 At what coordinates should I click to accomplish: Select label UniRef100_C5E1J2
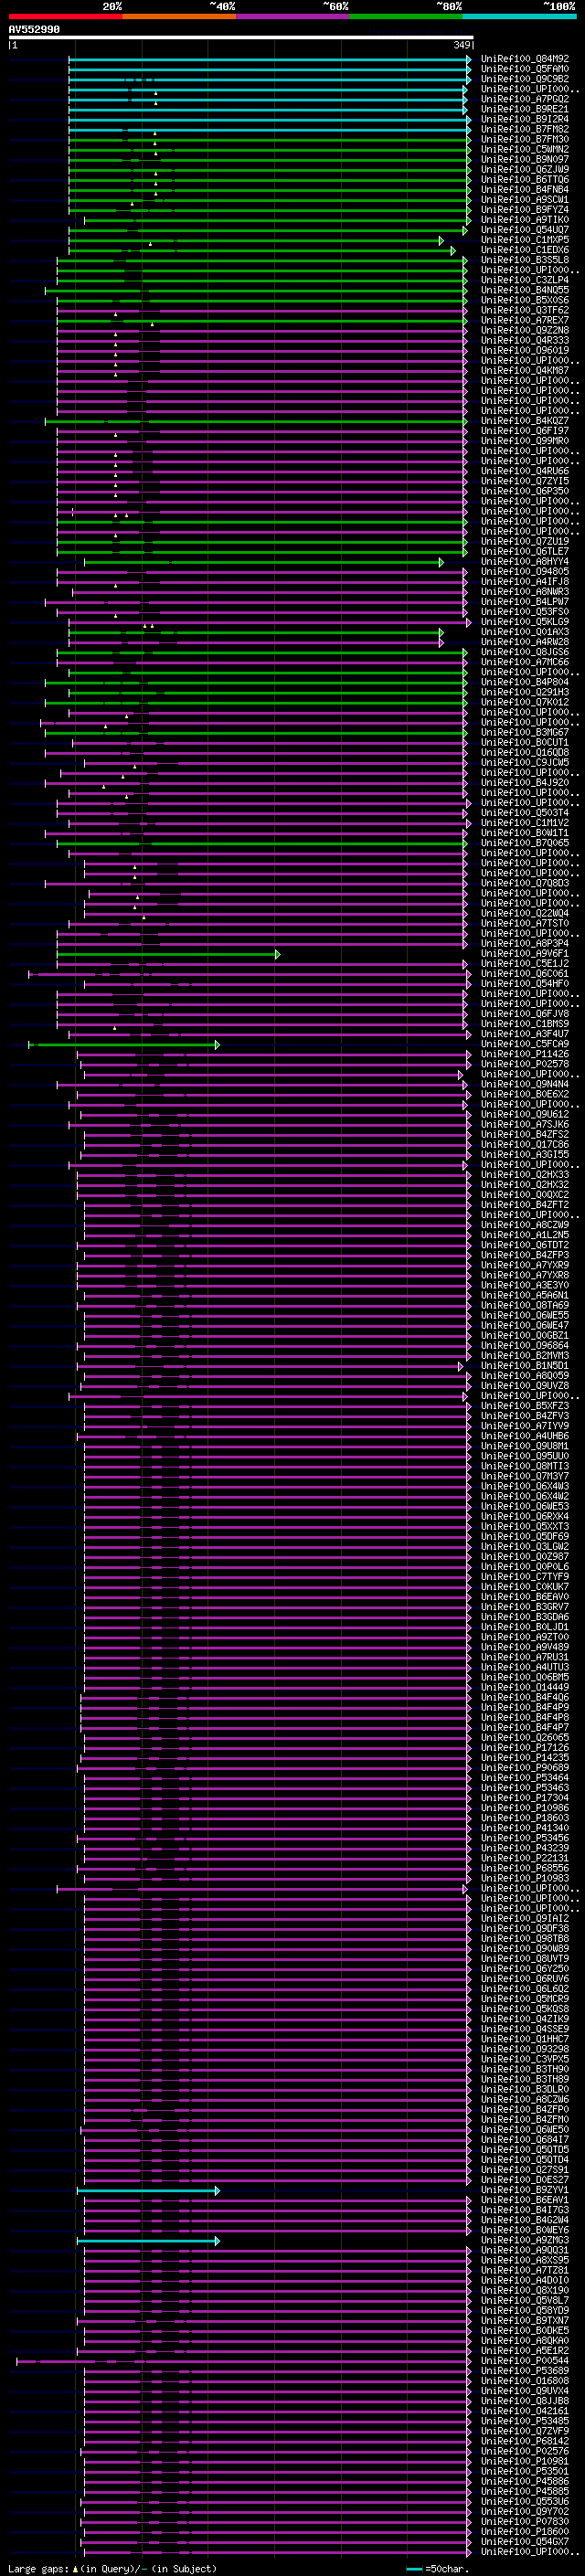click(x=525, y=964)
